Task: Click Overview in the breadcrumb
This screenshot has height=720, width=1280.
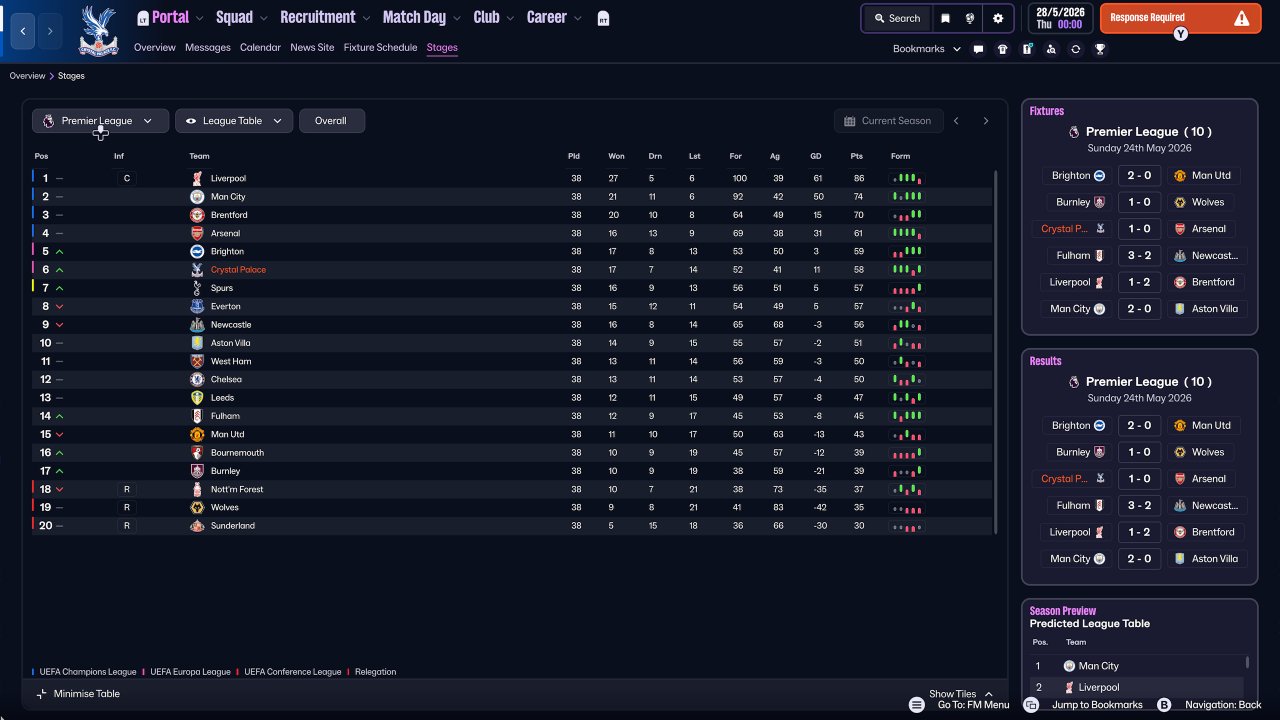Action: point(27,76)
